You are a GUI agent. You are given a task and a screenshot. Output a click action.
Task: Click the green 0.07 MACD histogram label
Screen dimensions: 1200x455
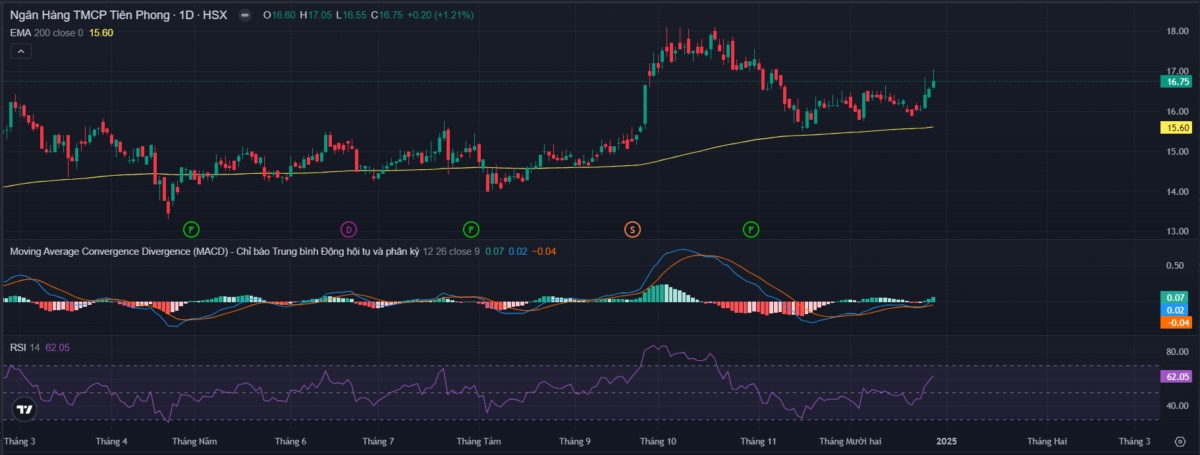tap(1174, 298)
